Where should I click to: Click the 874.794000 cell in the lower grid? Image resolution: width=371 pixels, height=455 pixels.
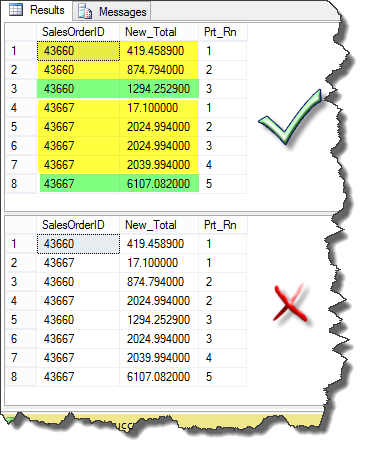coord(159,282)
